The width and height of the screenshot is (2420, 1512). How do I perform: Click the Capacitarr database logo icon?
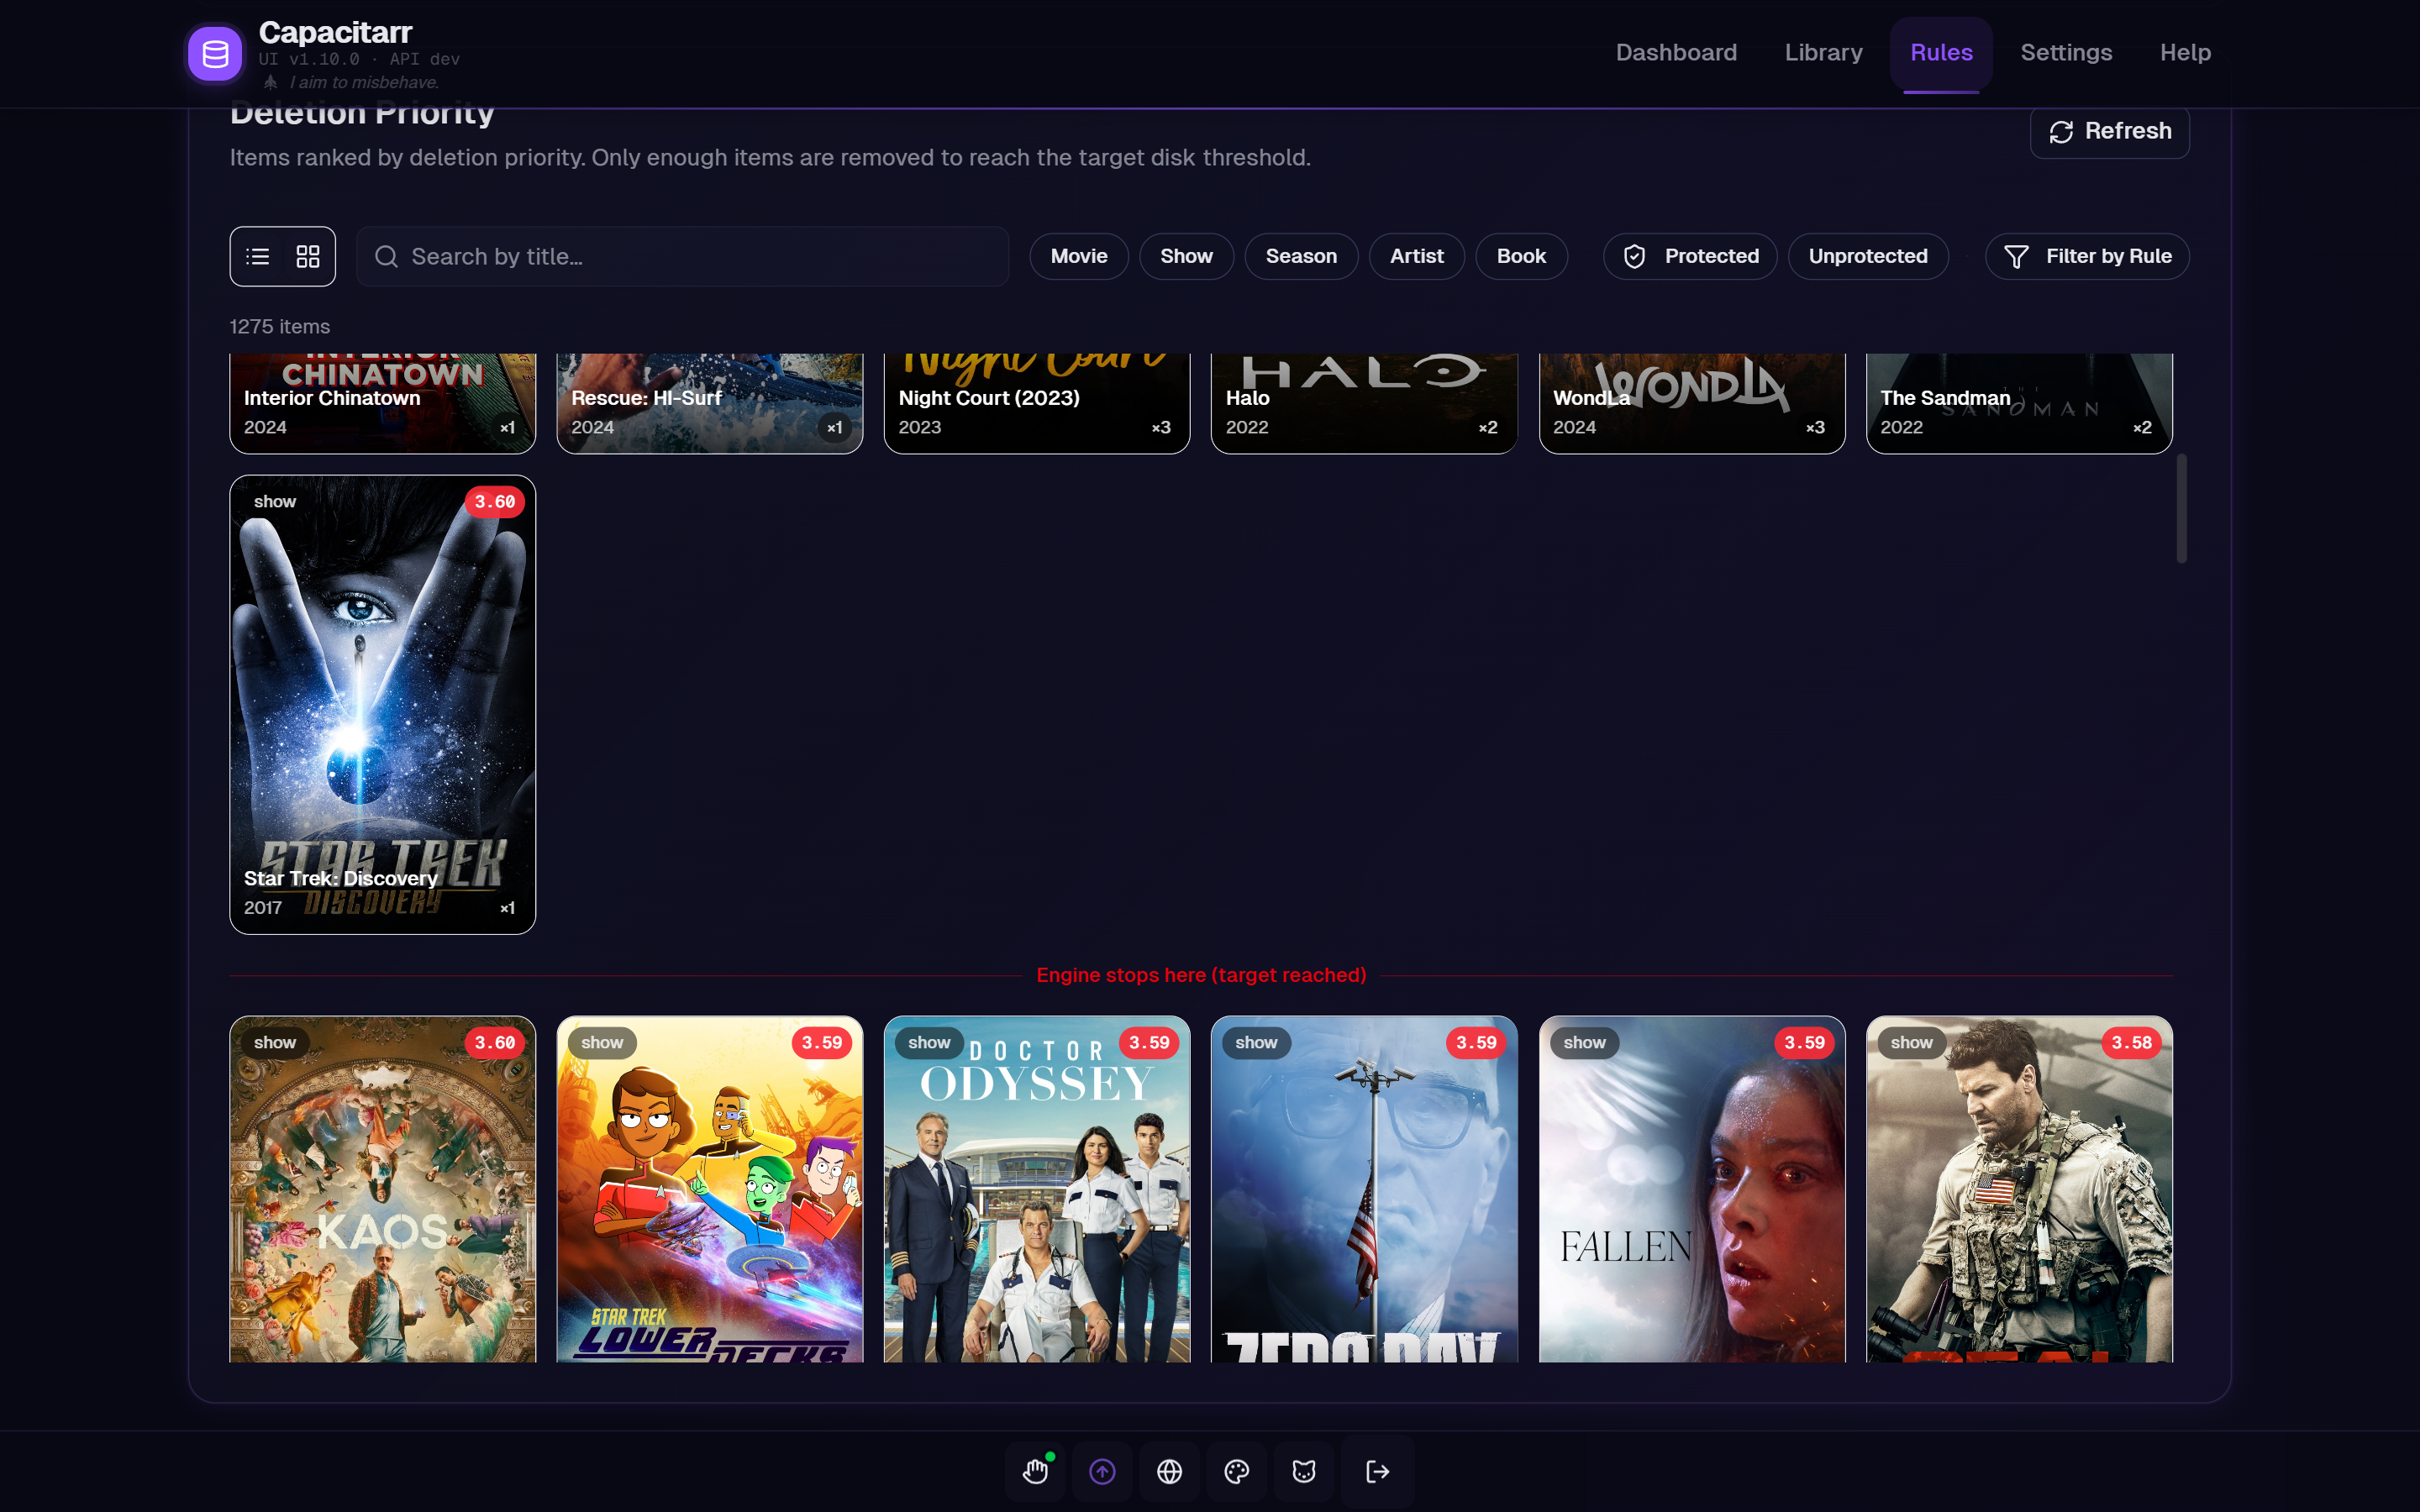click(x=215, y=54)
